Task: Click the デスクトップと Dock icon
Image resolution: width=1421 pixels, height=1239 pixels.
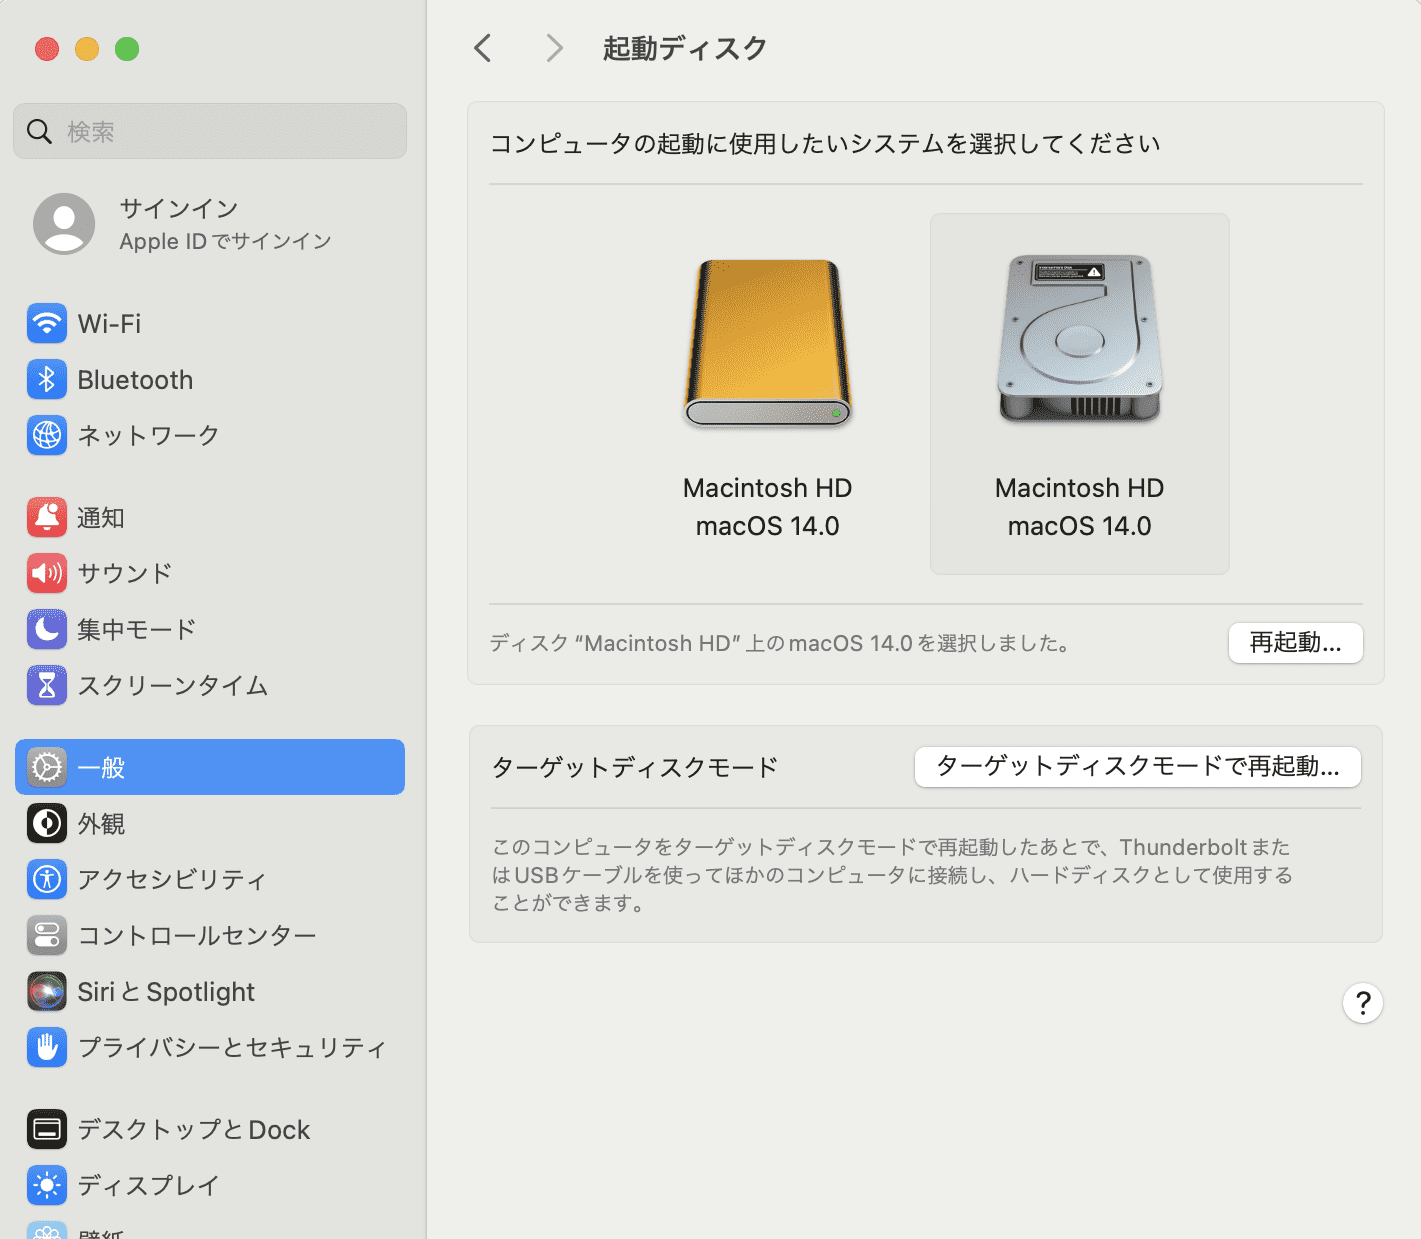Action: (x=47, y=1130)
